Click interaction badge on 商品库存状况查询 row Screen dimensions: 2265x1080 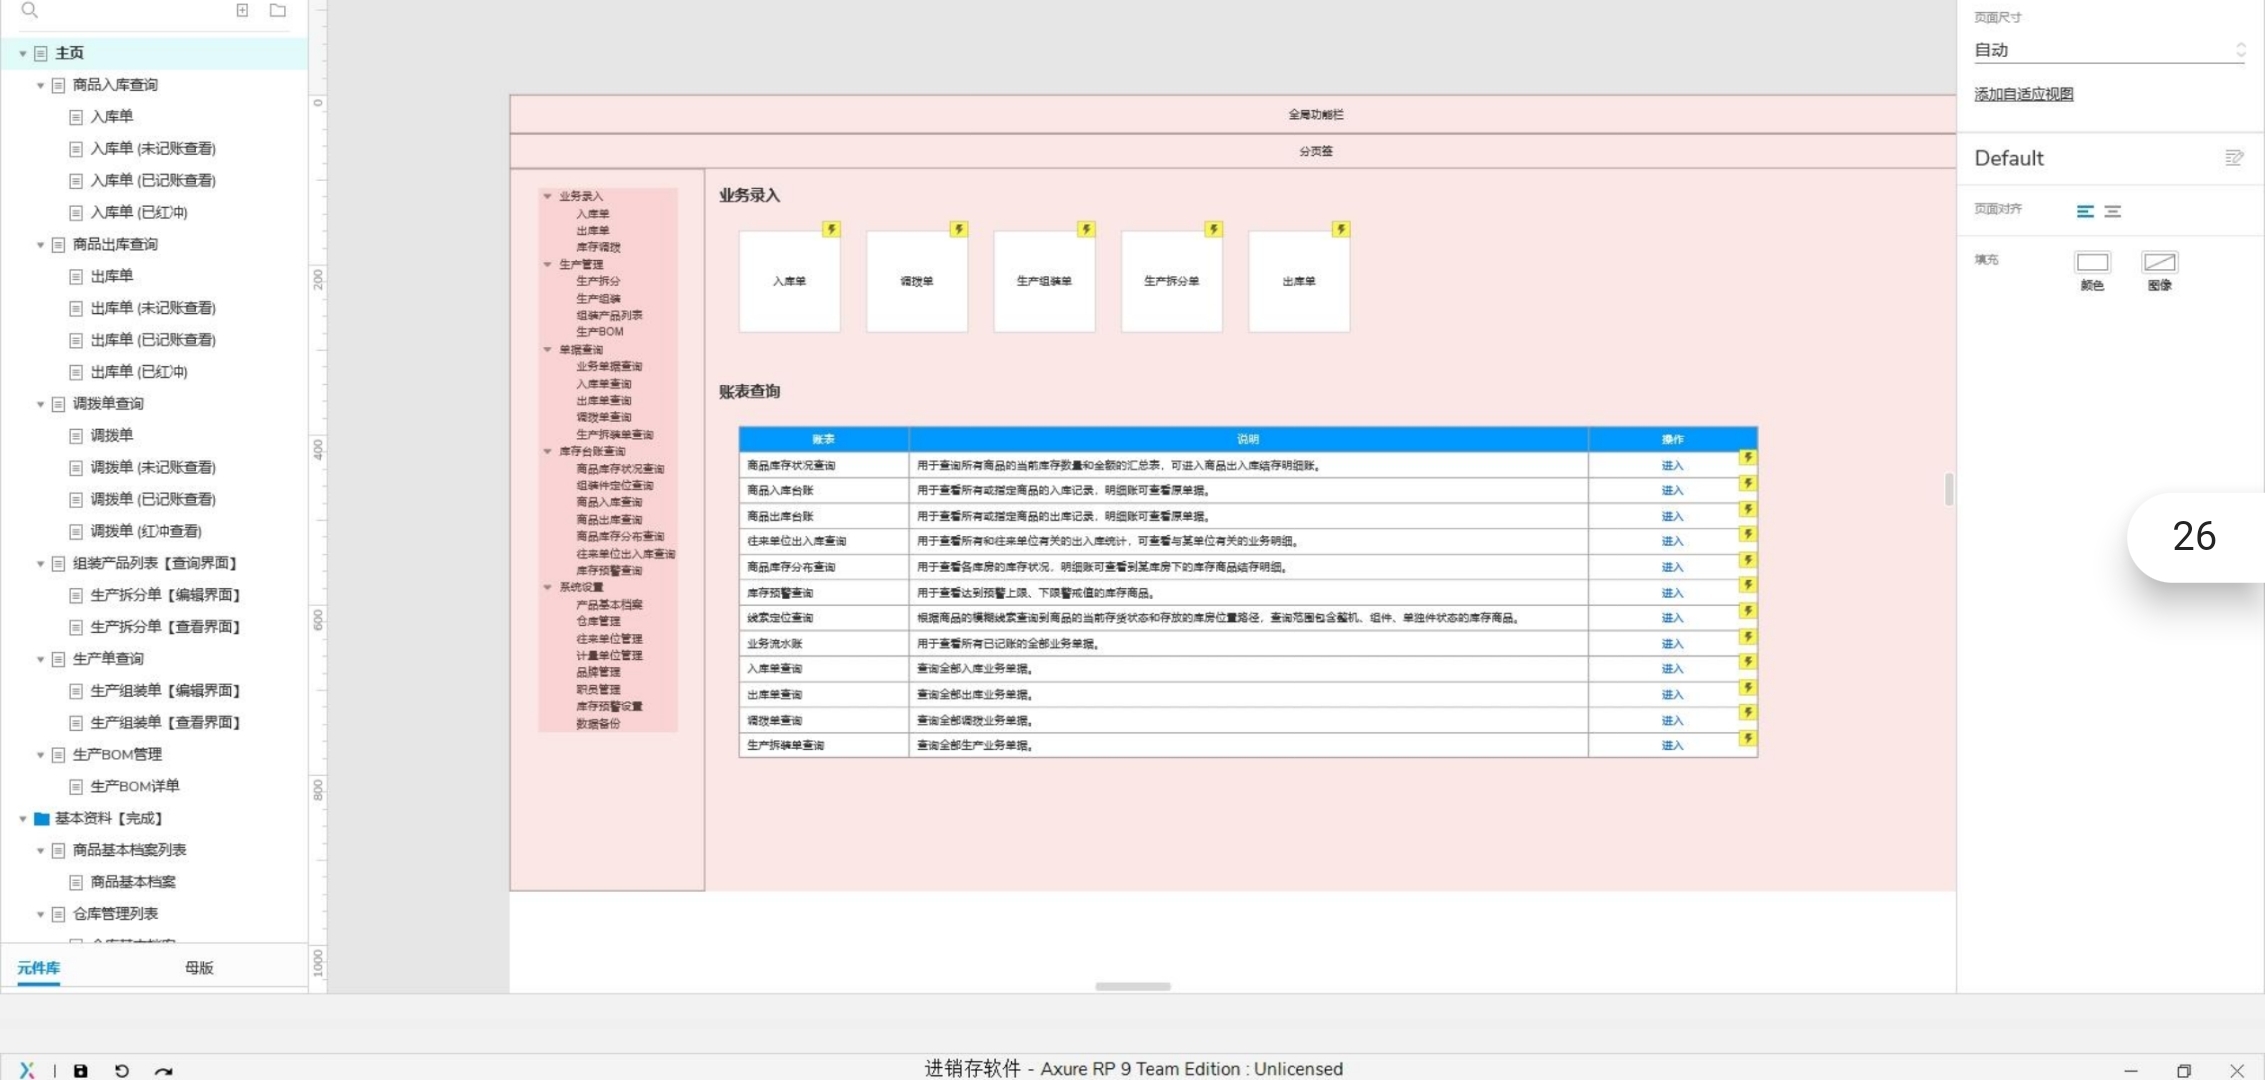pos(1747,457)
